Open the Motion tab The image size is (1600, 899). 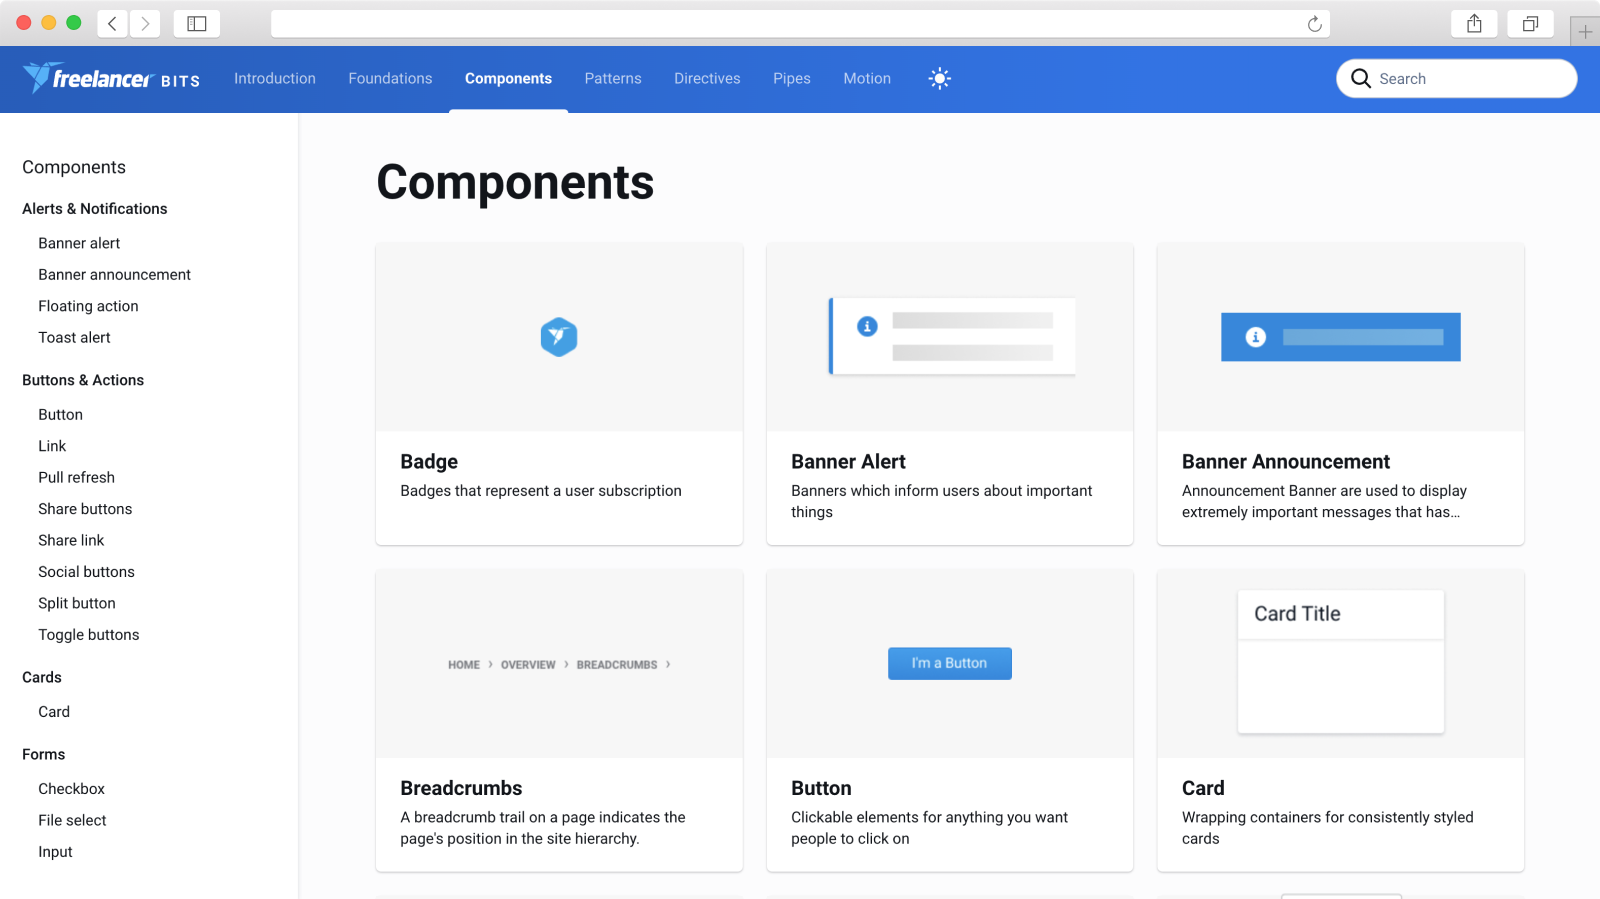coord(867,78)
